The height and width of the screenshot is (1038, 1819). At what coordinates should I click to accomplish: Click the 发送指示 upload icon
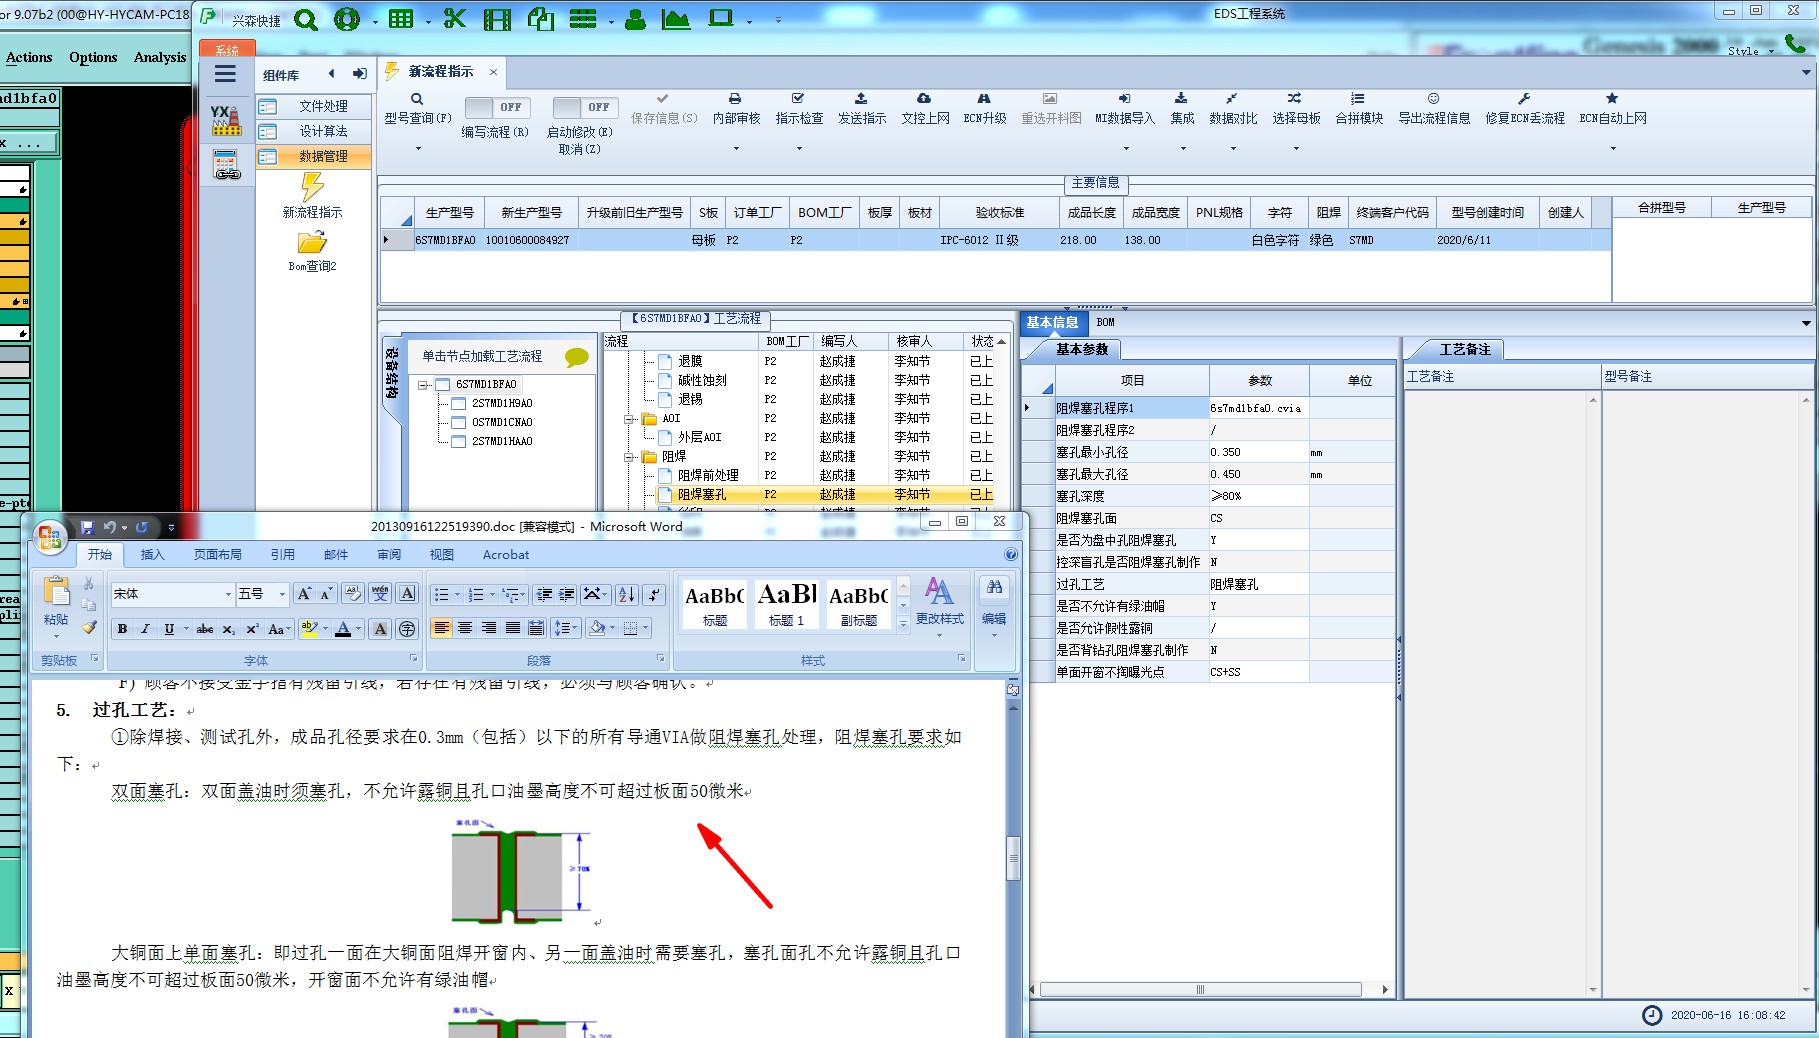(861, 99)
